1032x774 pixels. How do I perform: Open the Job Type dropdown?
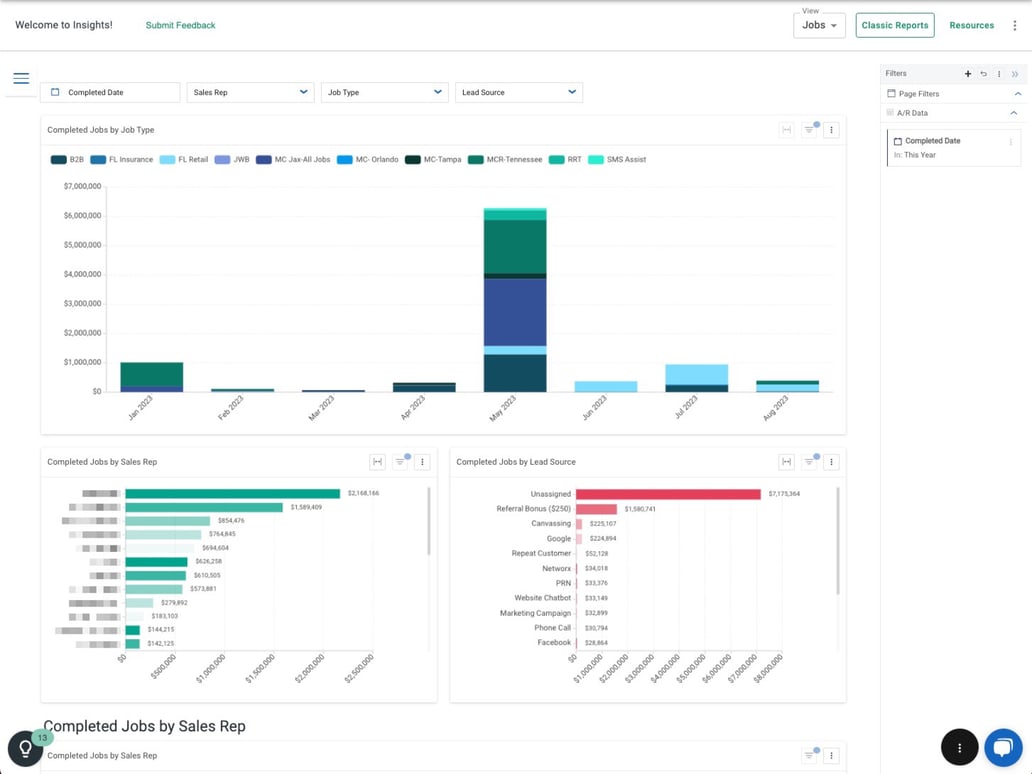384,91
